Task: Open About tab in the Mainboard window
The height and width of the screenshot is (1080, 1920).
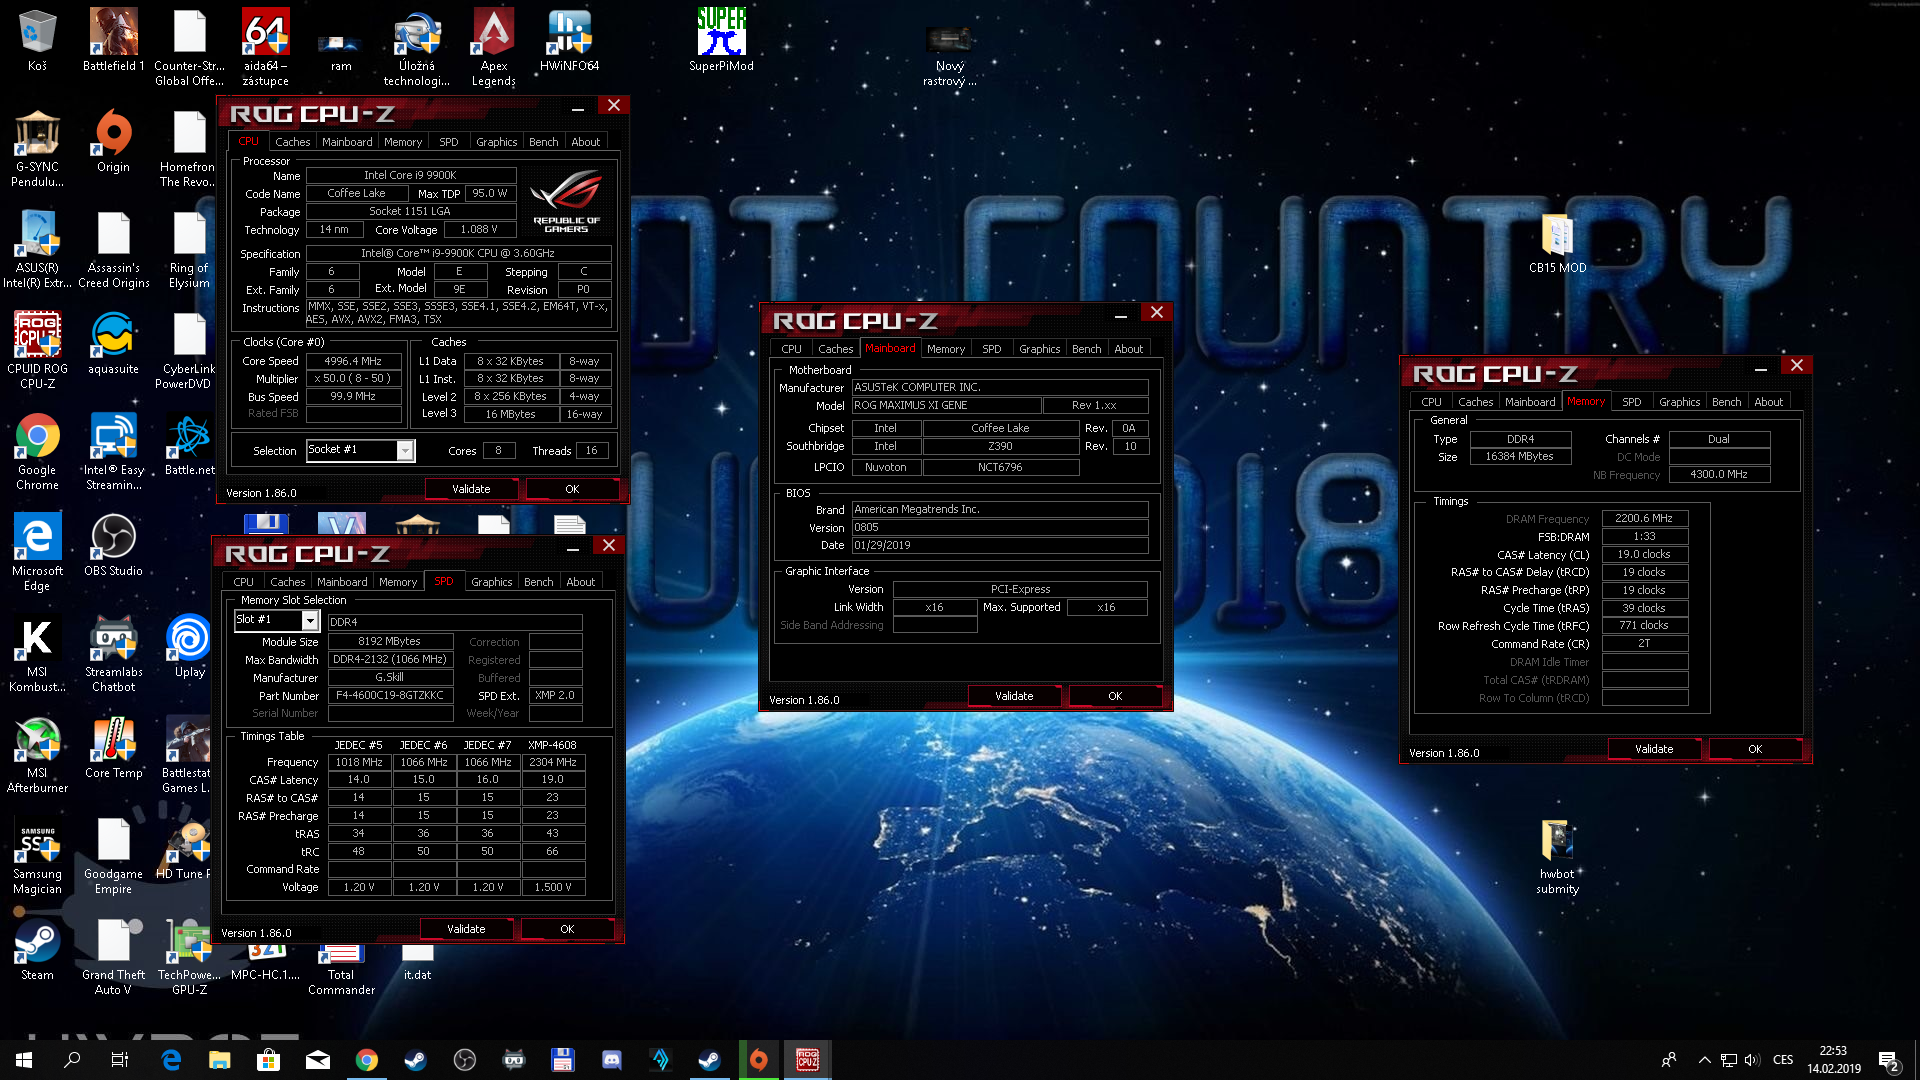Action: coord(1129,349)
